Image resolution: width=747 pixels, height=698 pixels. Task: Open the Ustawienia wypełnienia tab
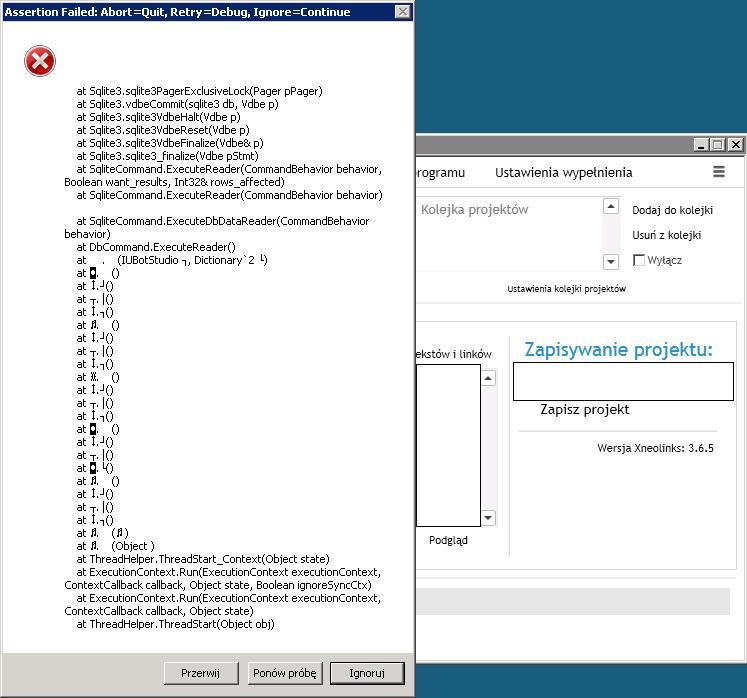tap(564, 172)
